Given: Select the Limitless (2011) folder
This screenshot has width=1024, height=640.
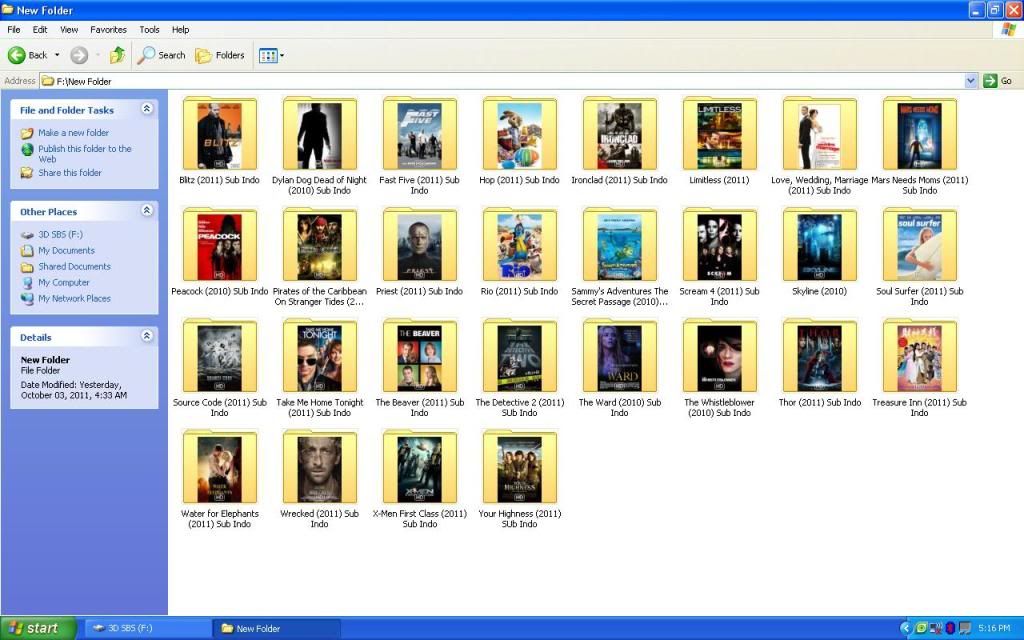Looking at the screenshot, I should pyautogui.click(x=719, y=141).
